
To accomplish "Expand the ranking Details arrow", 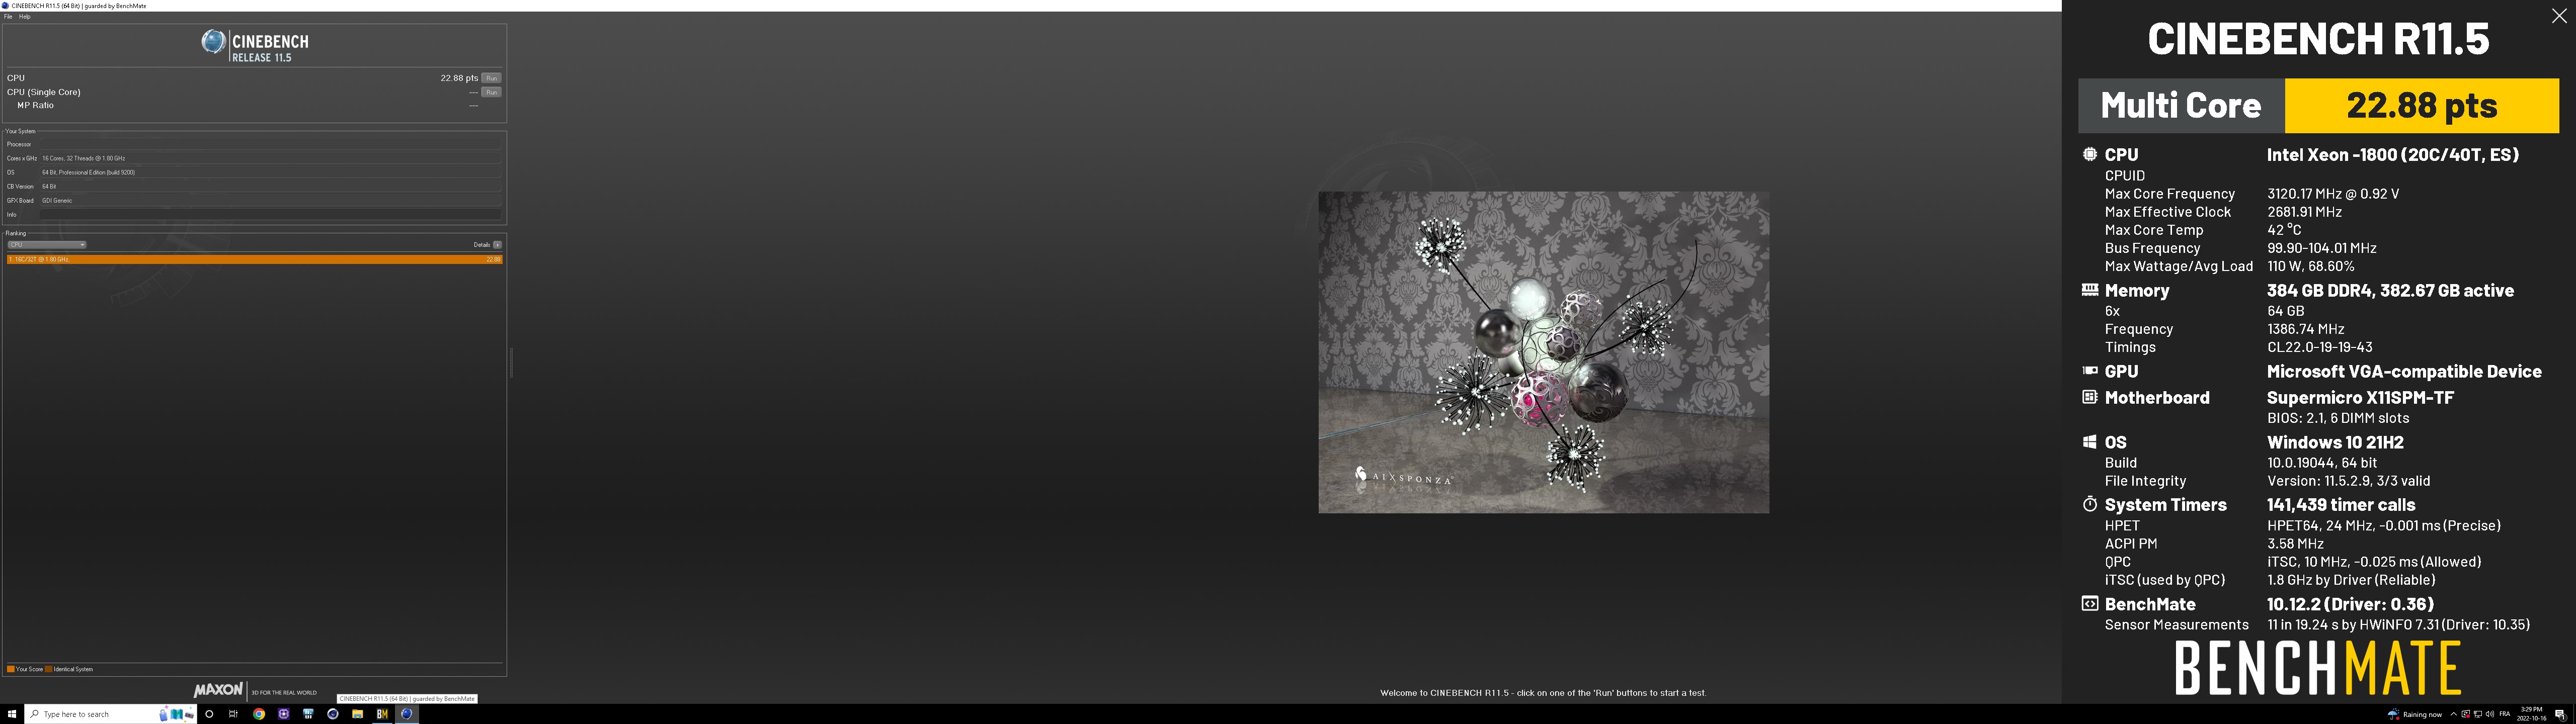I will (497, 245).
